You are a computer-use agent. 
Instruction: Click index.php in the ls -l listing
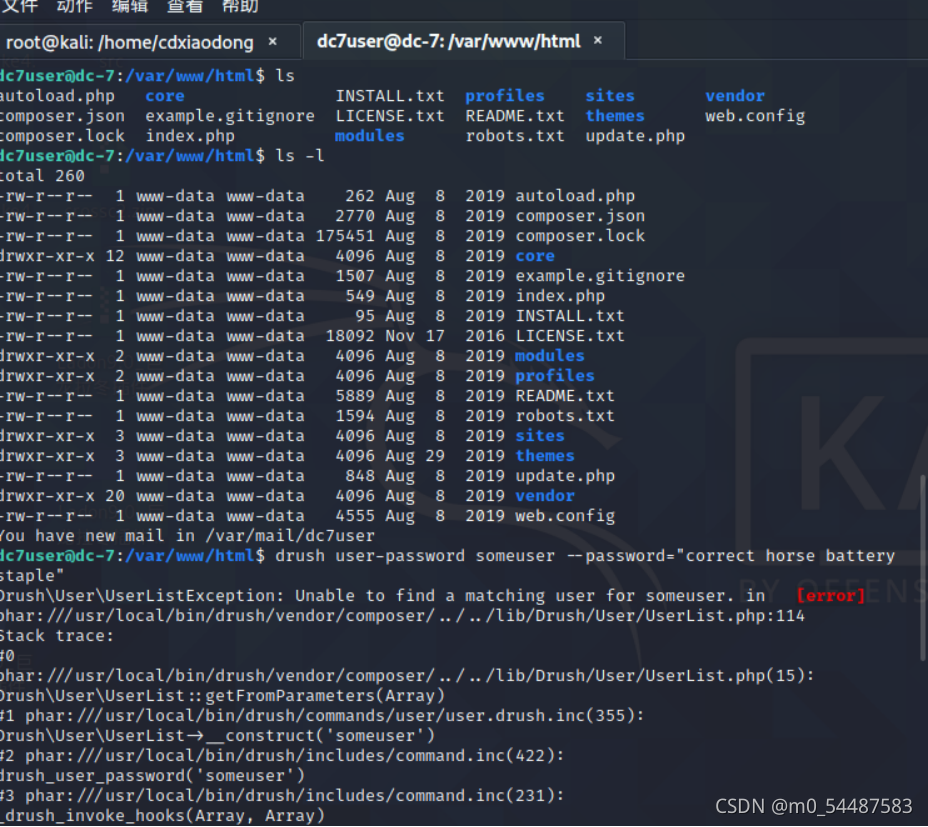click(x=560, y=296)
